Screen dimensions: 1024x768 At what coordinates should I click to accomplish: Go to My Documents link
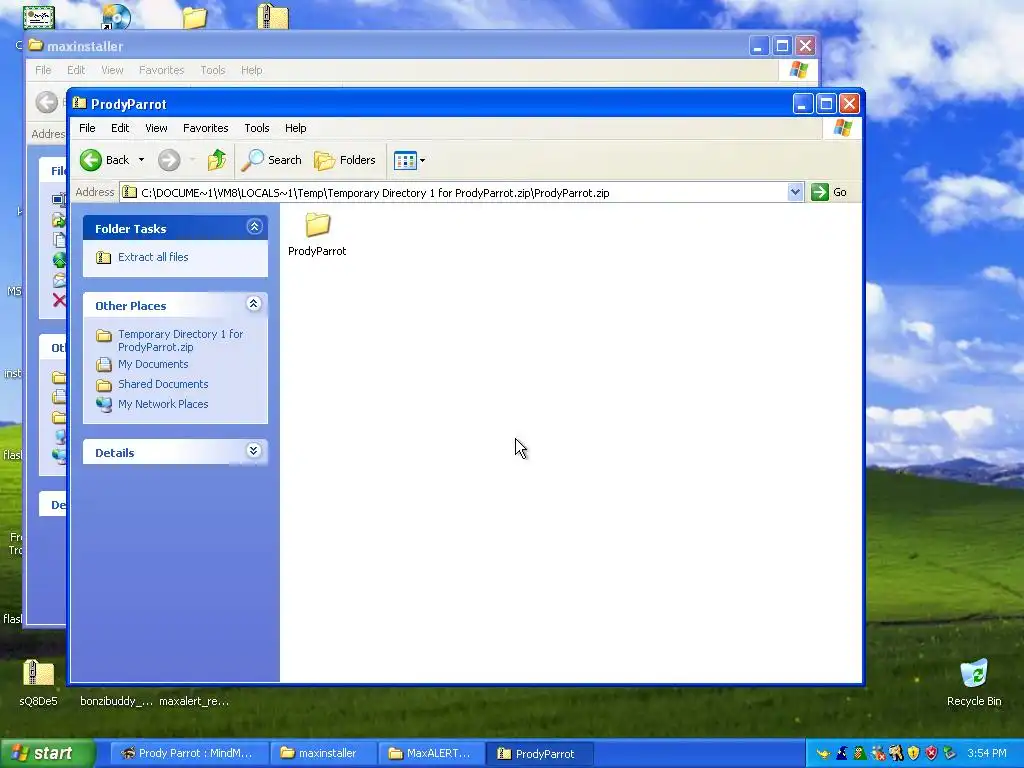coord(153,364)
